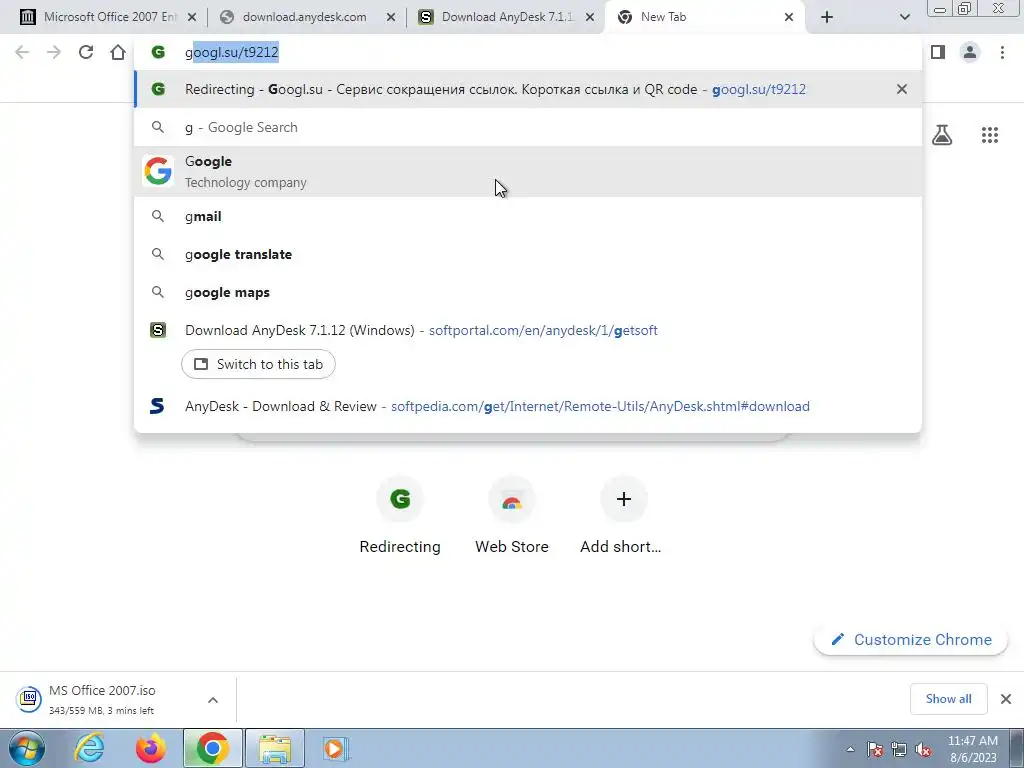Open the profile avatar menu
Screen dimensions: 1024x768
[x=970, y=52]
